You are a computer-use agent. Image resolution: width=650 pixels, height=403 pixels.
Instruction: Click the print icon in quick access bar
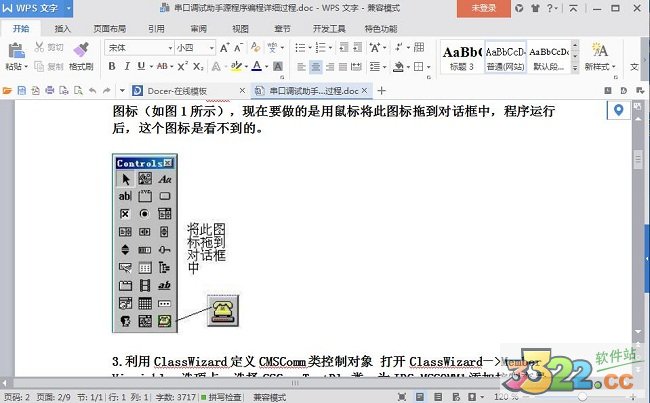50,91
